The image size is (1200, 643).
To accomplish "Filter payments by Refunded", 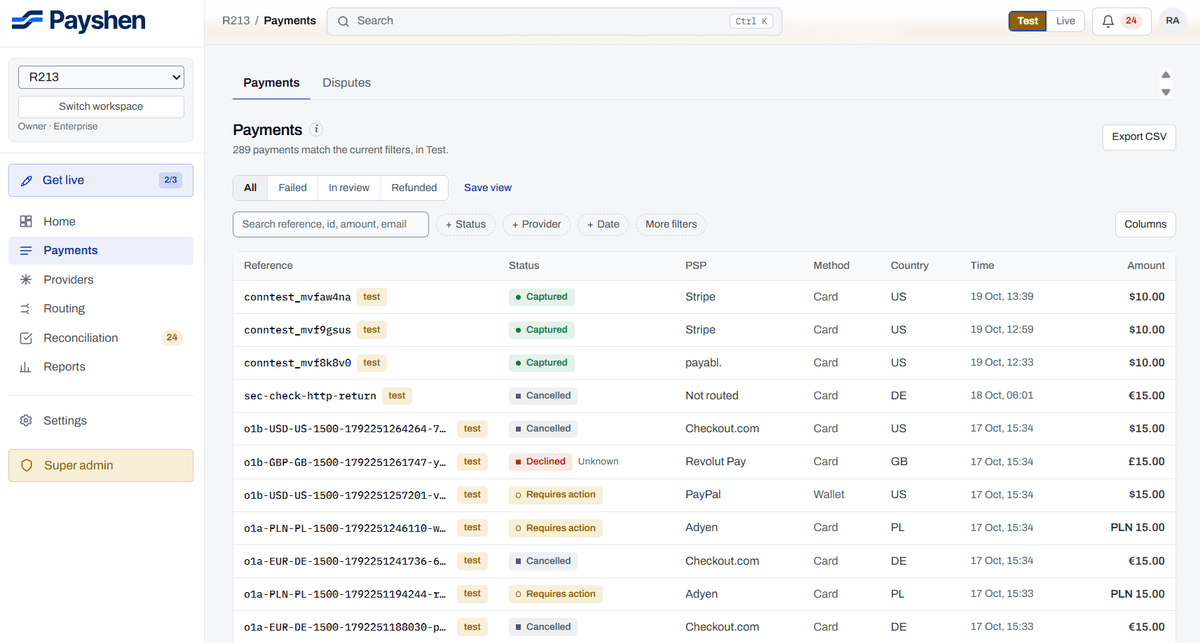I will 414,187.
